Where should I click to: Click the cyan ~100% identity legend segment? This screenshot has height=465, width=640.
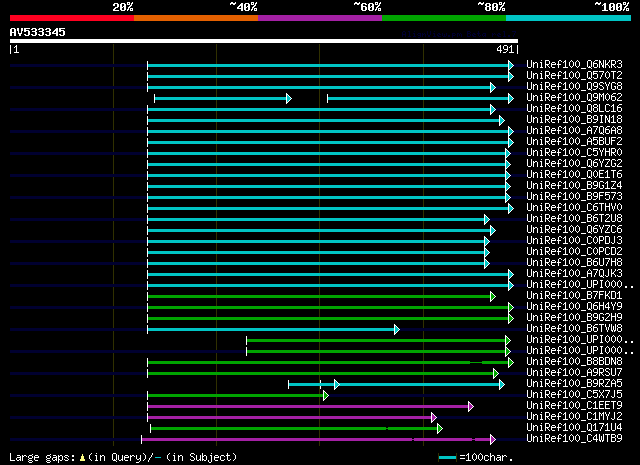(569, 18)
